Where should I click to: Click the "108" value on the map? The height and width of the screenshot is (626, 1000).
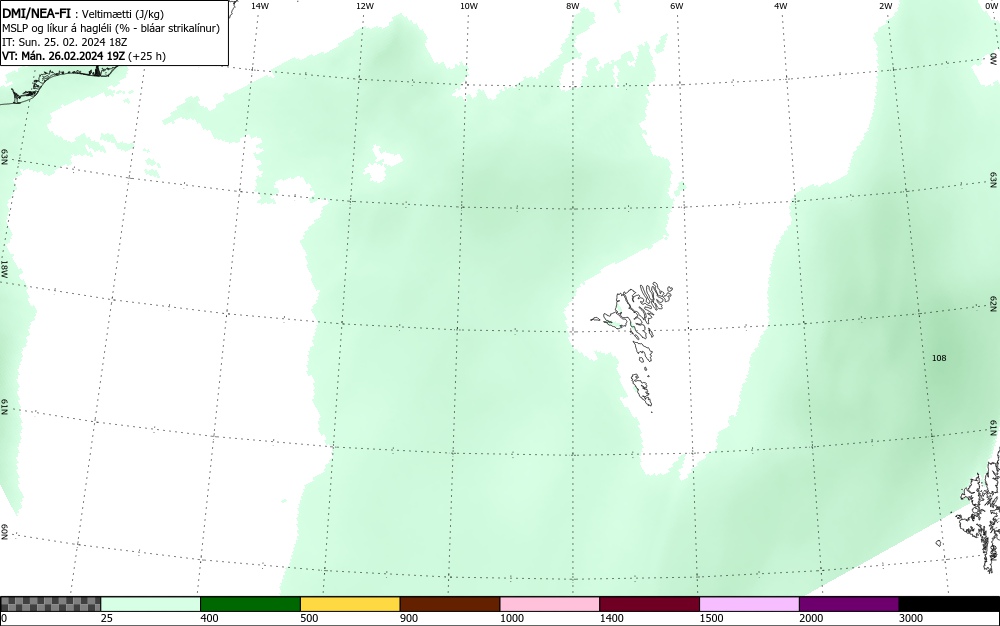coord(939,358)
